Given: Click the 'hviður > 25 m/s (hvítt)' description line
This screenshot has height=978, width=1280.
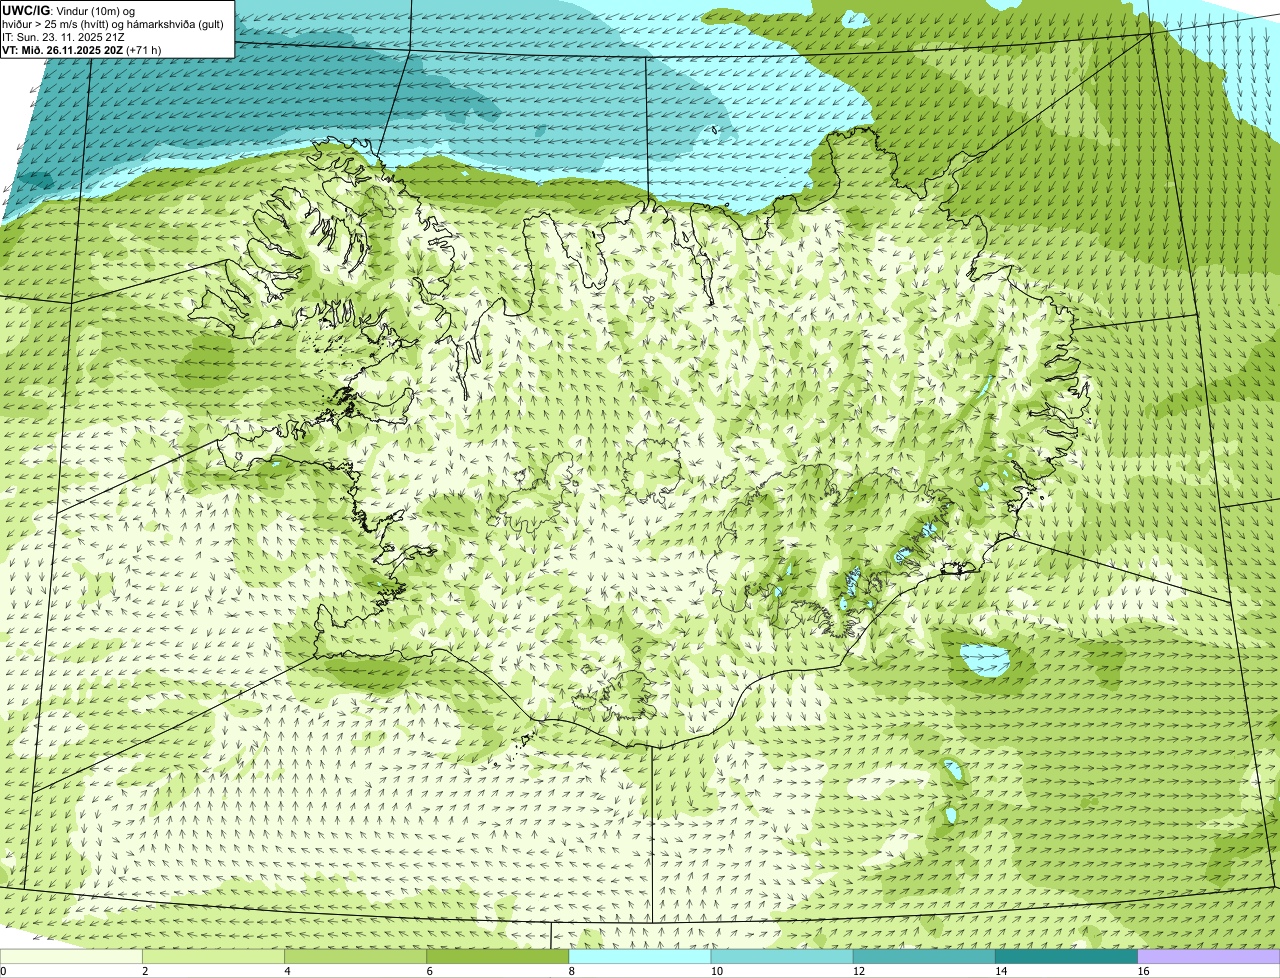Looking at the screenshot, I should pos(113,24).
